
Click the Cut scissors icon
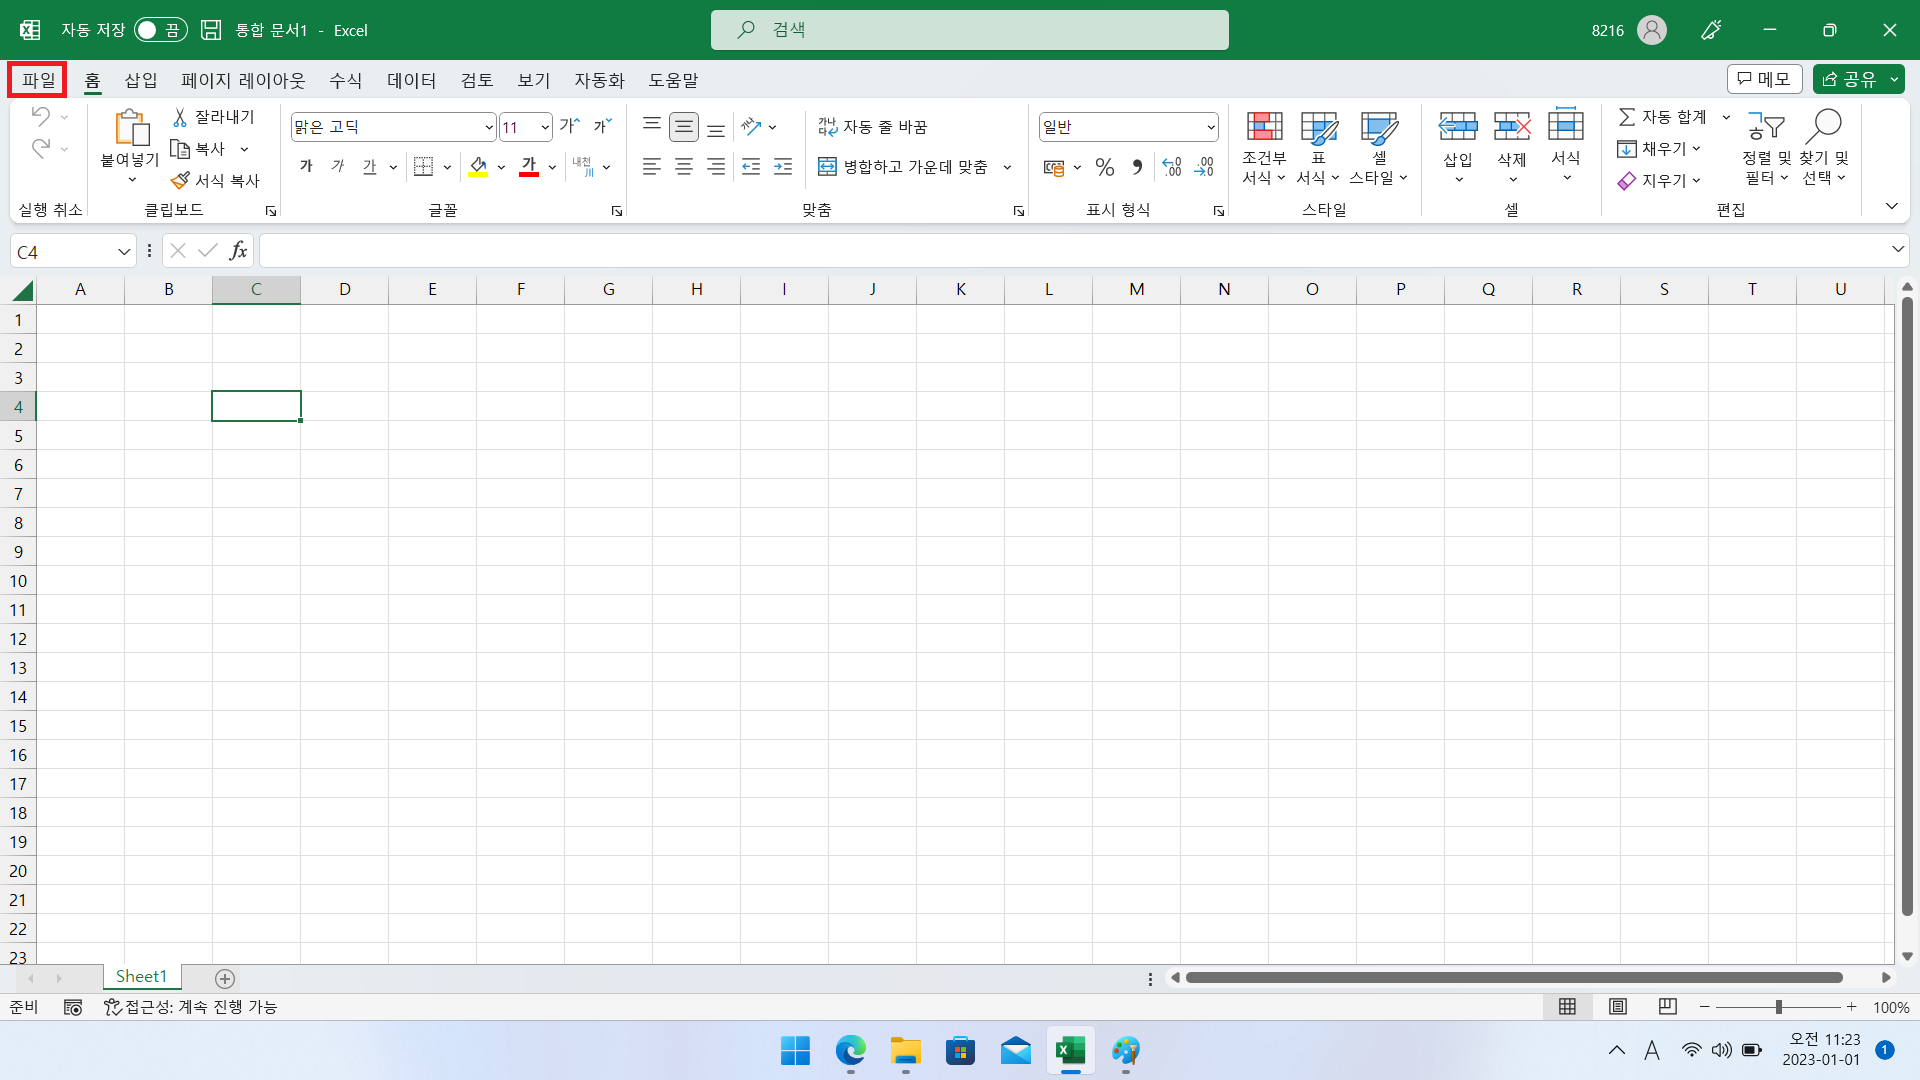click(180, 117)
